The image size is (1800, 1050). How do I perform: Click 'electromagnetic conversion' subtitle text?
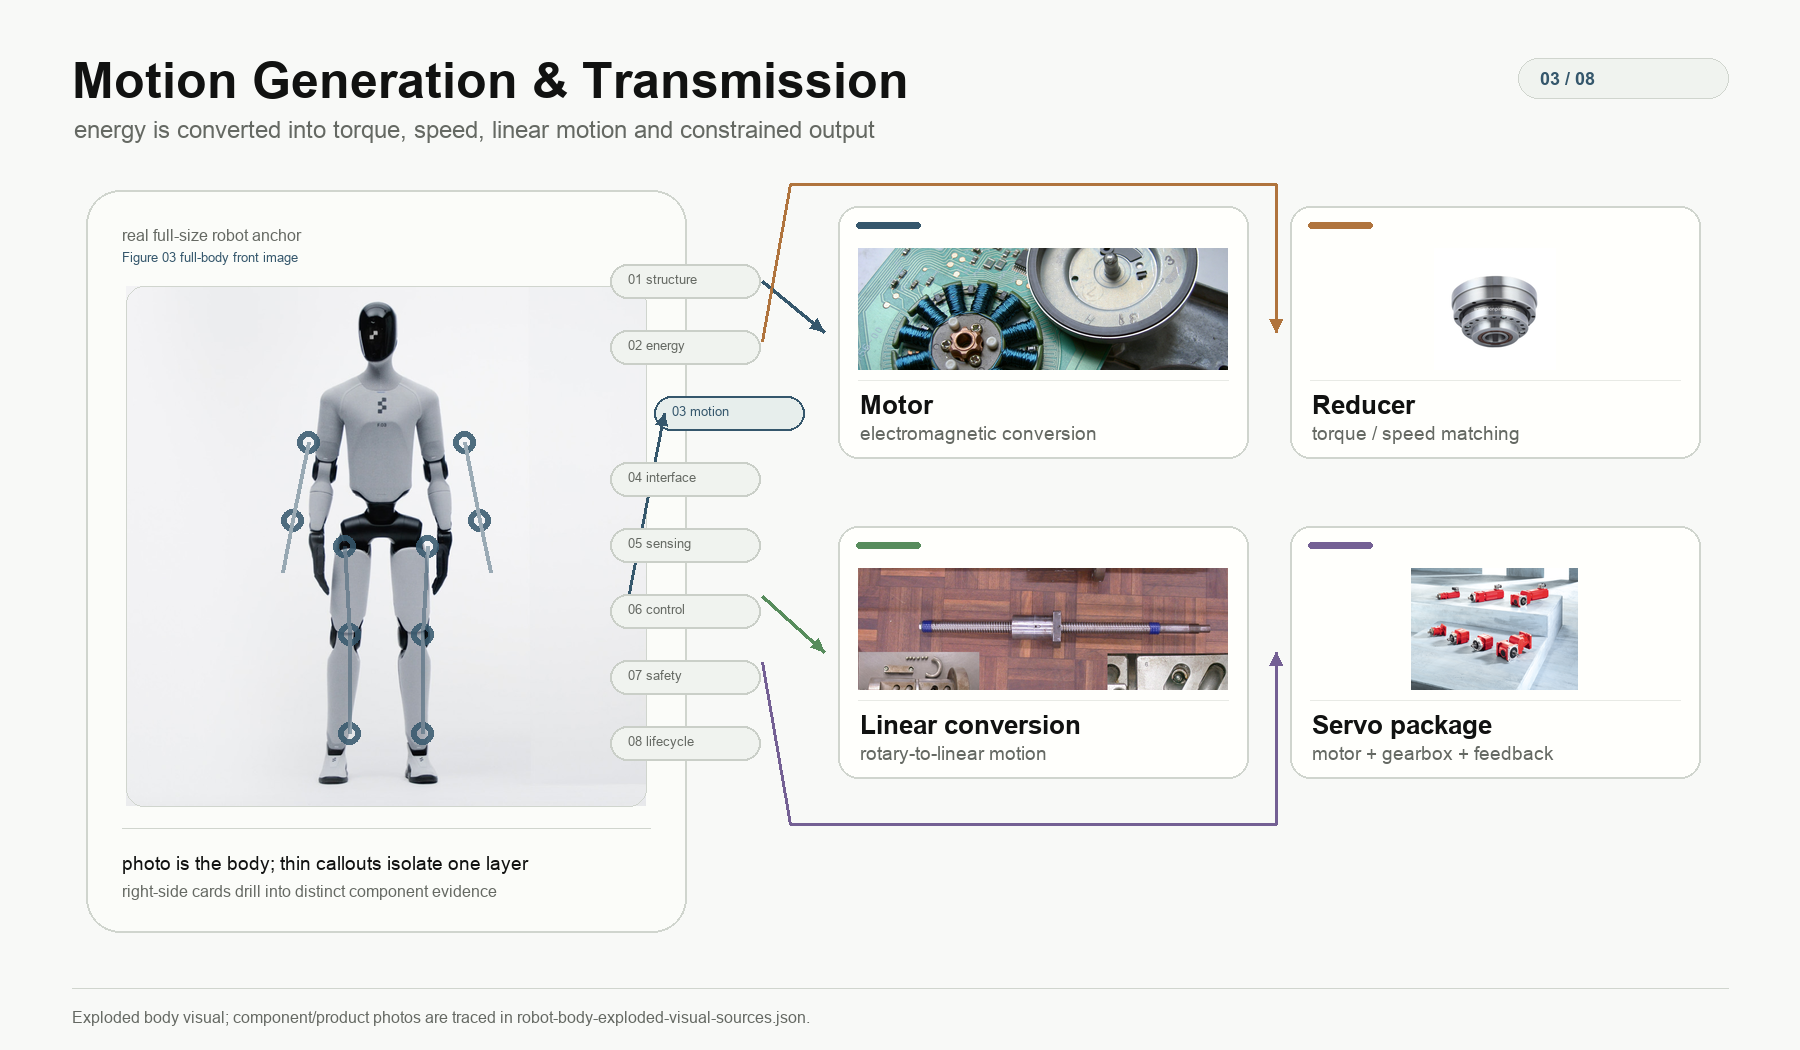[x=978, y=434]
